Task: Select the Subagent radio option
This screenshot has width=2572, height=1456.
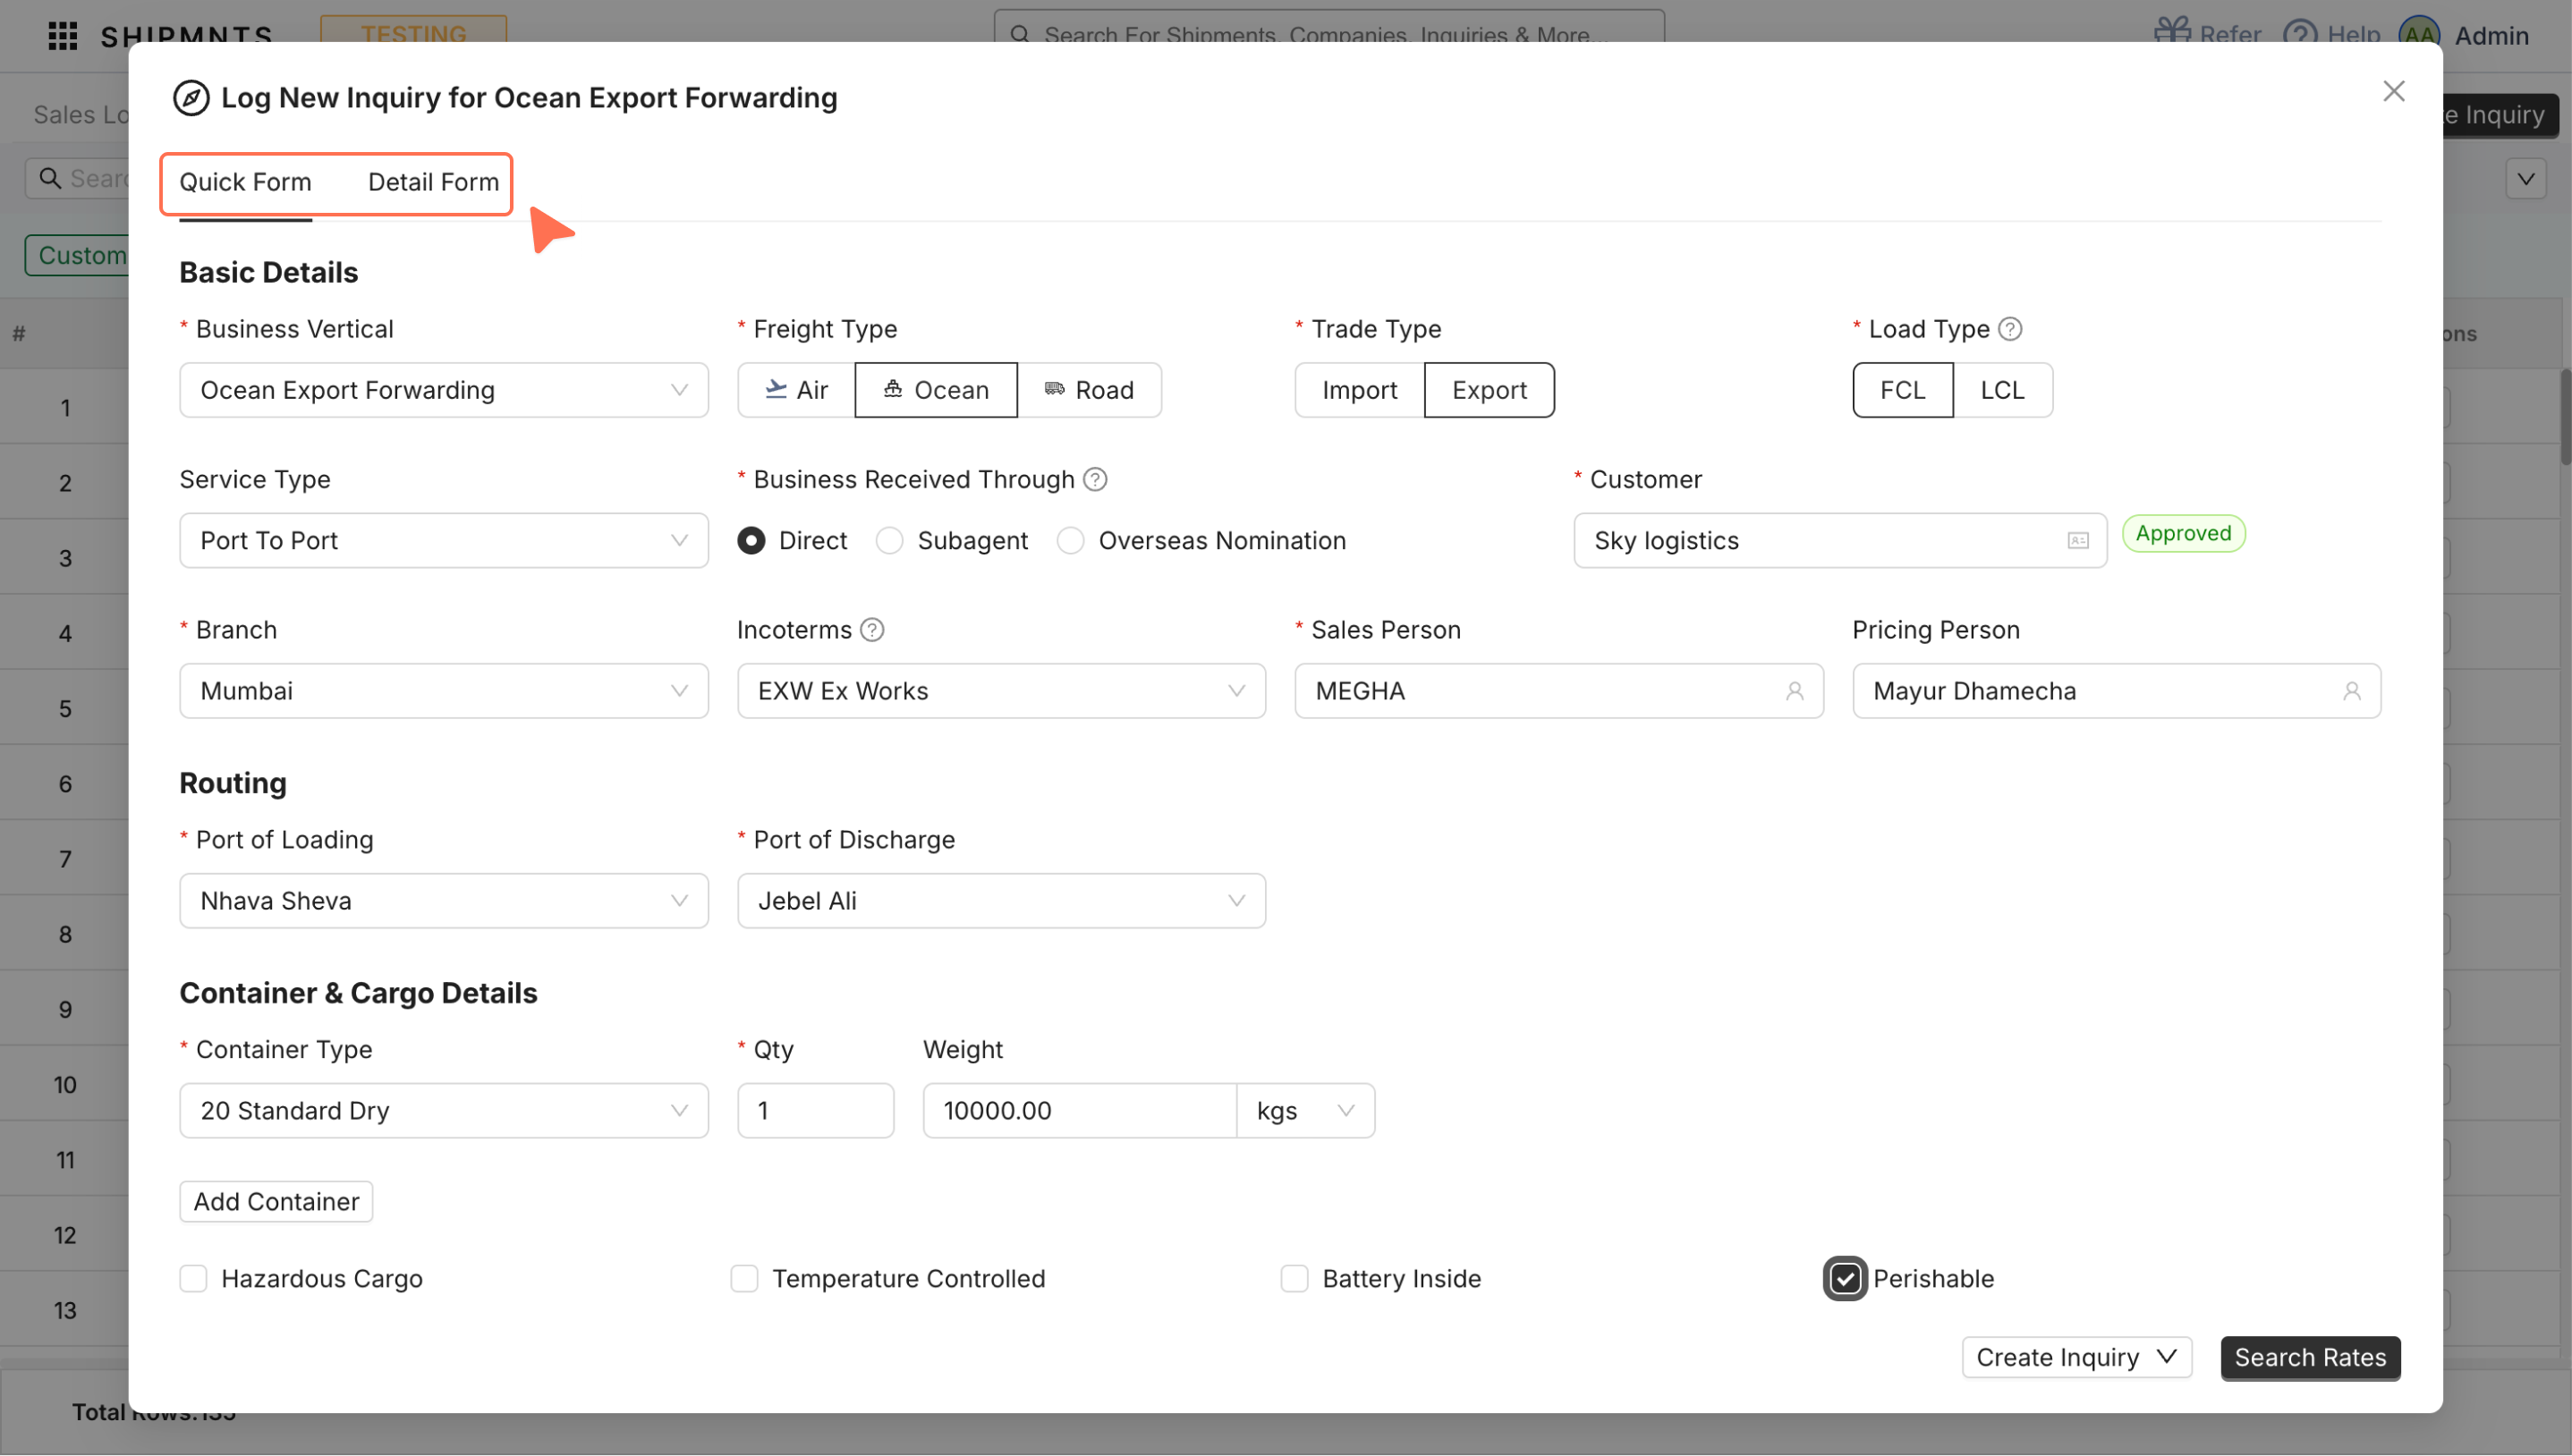Action: click(890, 541)
